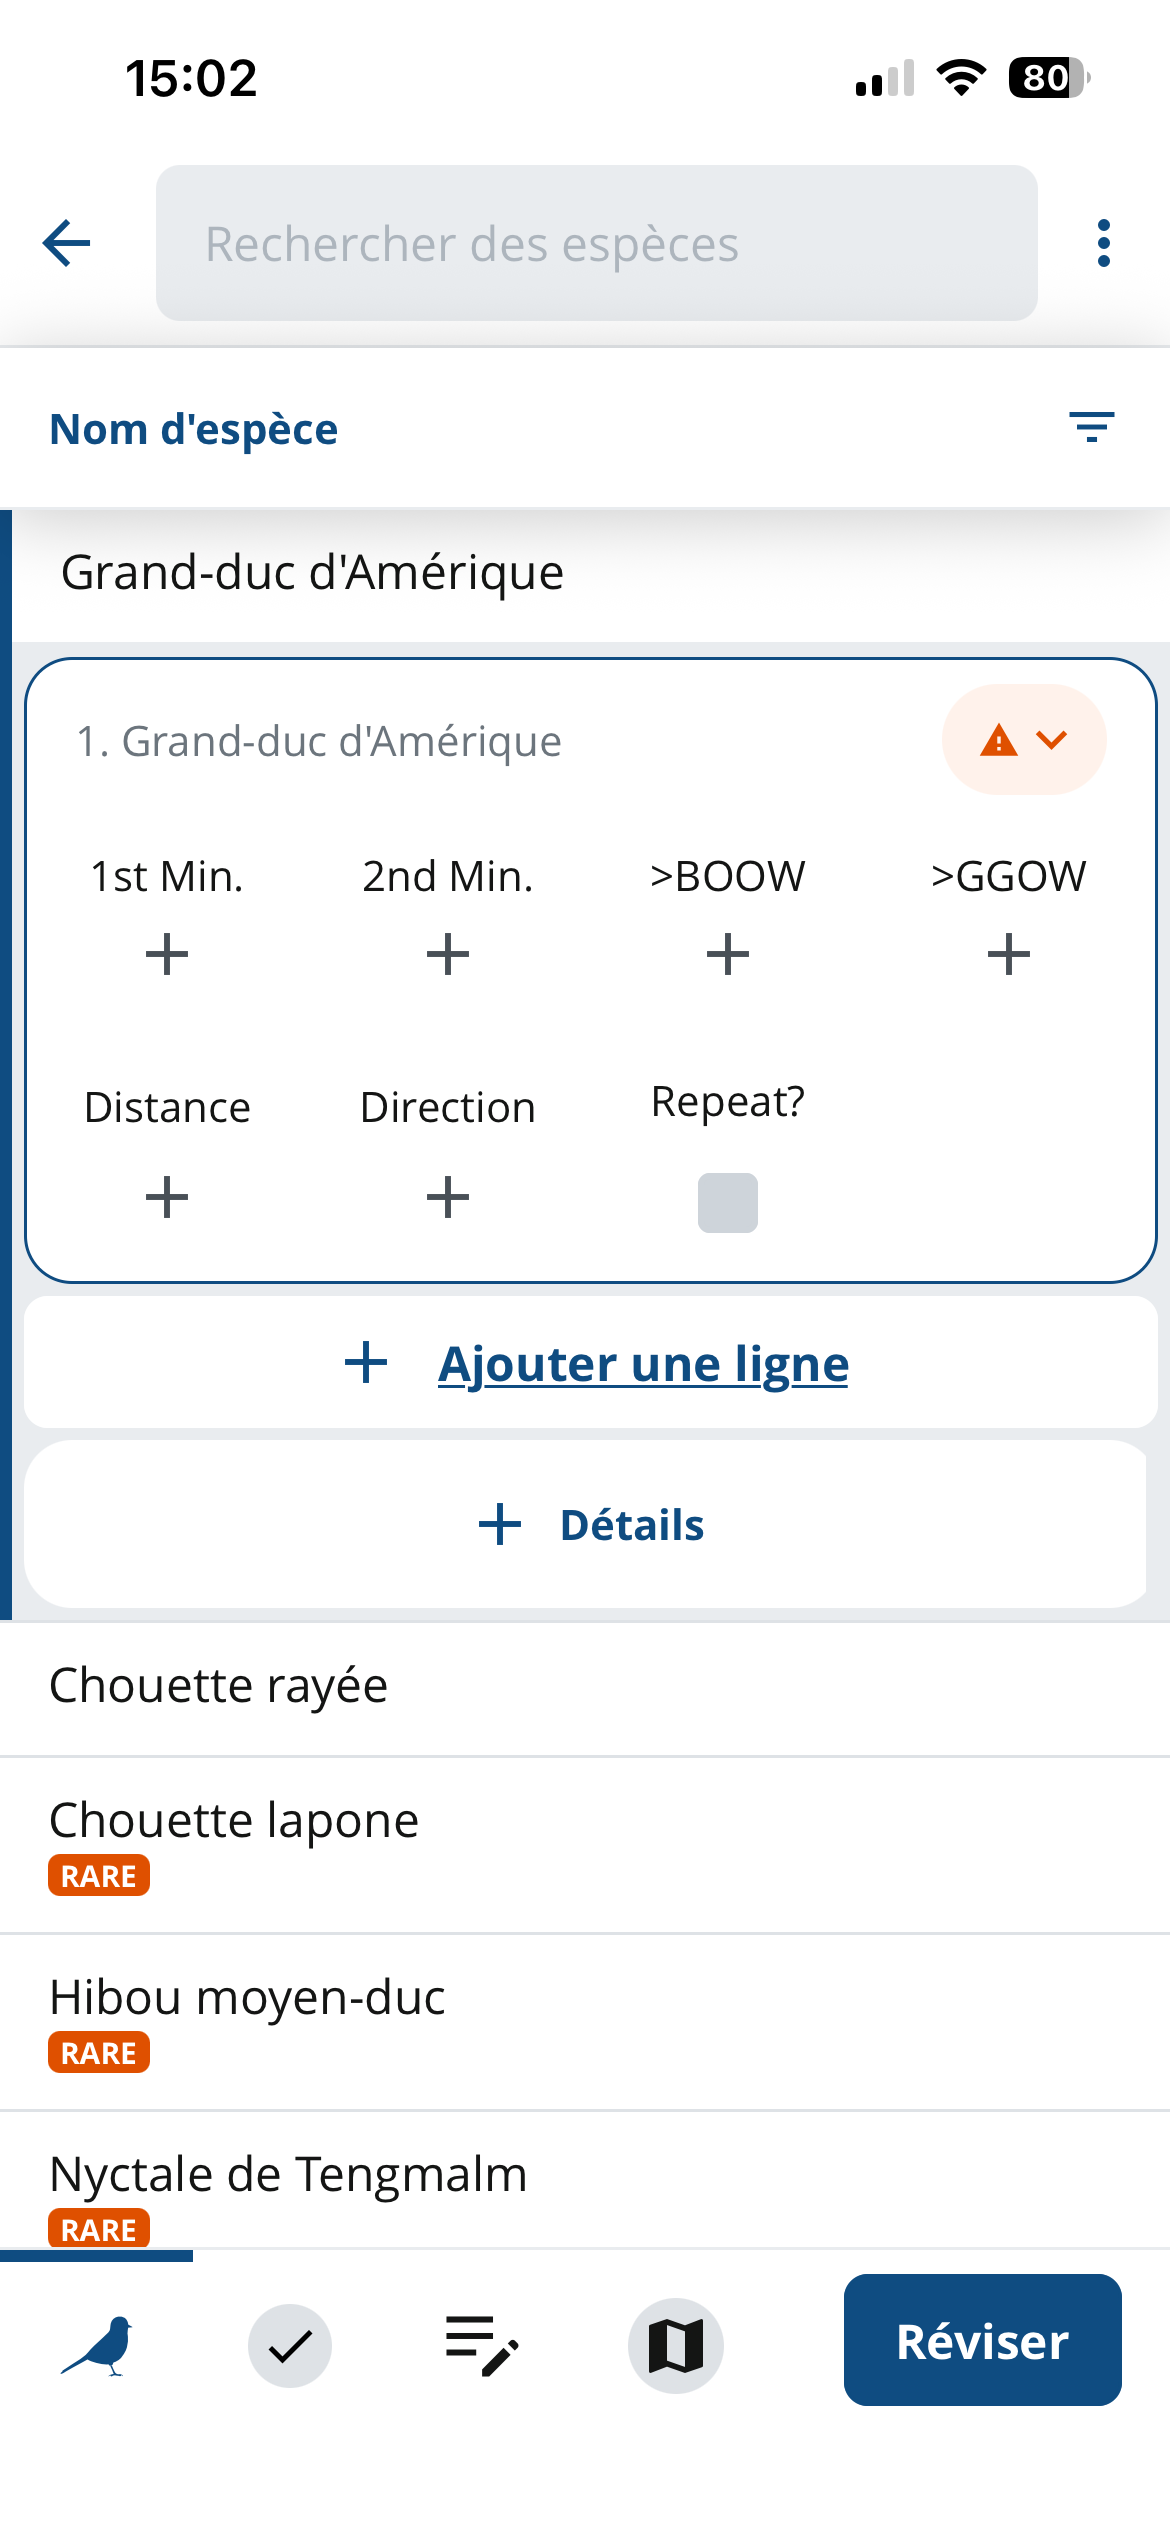Collapse the Grand-duc d'Amérique header row

pyautogui.click(x=312, y=573)
